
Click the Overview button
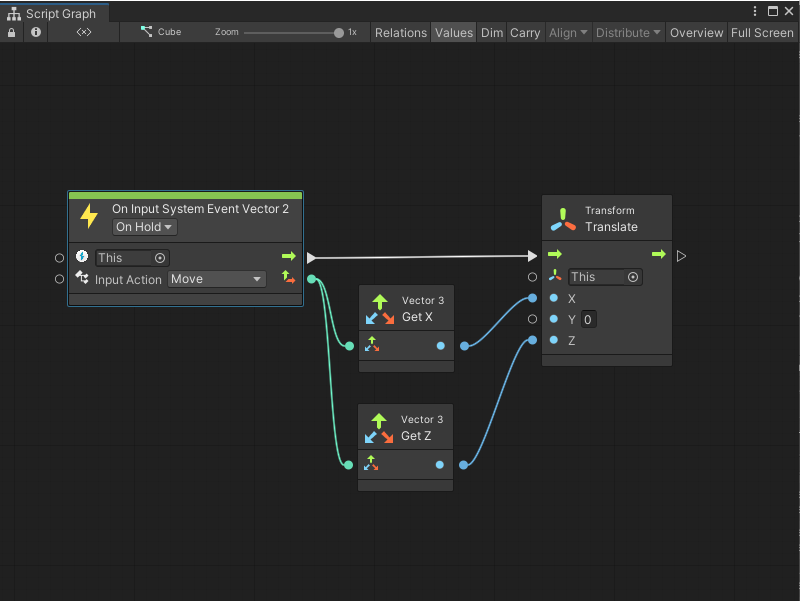click(696, 32)
